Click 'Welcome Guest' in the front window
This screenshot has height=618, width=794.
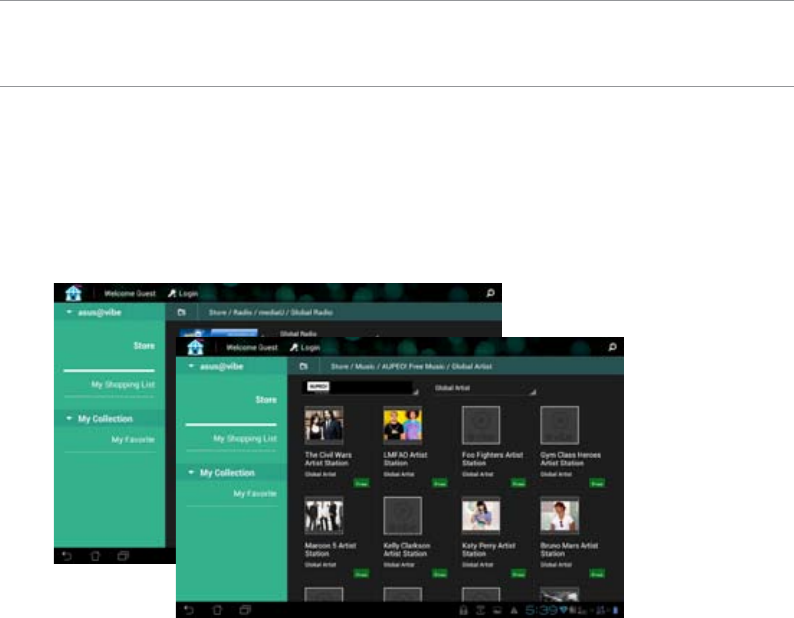[252, 347]
